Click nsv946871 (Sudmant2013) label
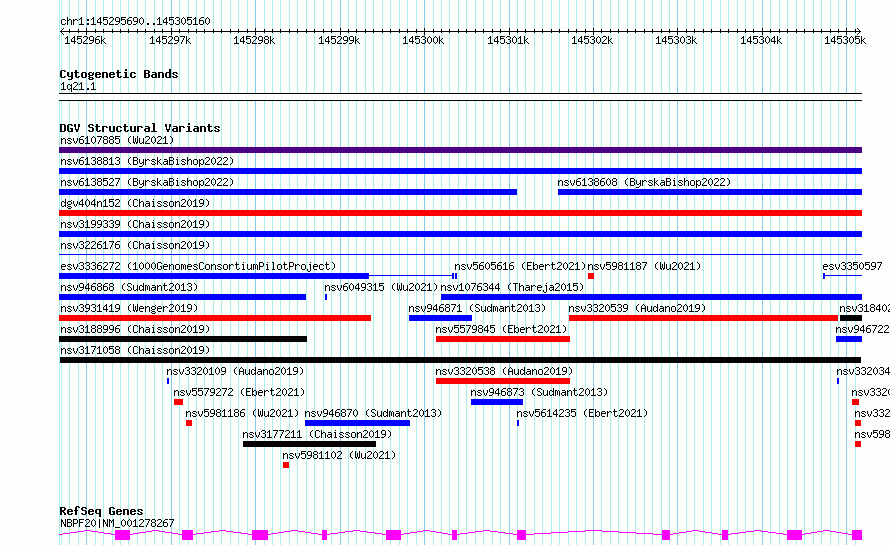The height and width of the screenshot is (545, 890). pyautogui.click(x=477, y=308)
